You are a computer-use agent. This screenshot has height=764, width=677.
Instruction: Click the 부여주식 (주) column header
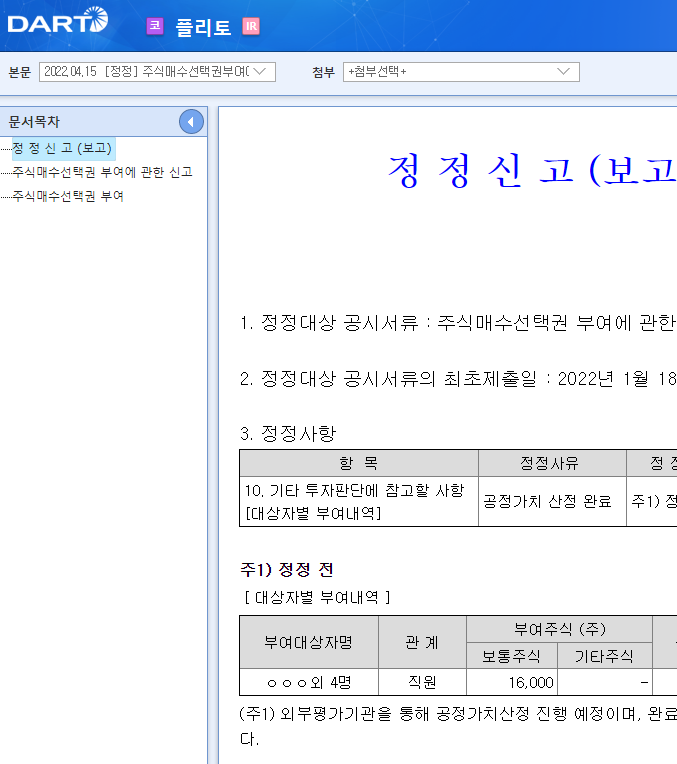click(560, 629)
